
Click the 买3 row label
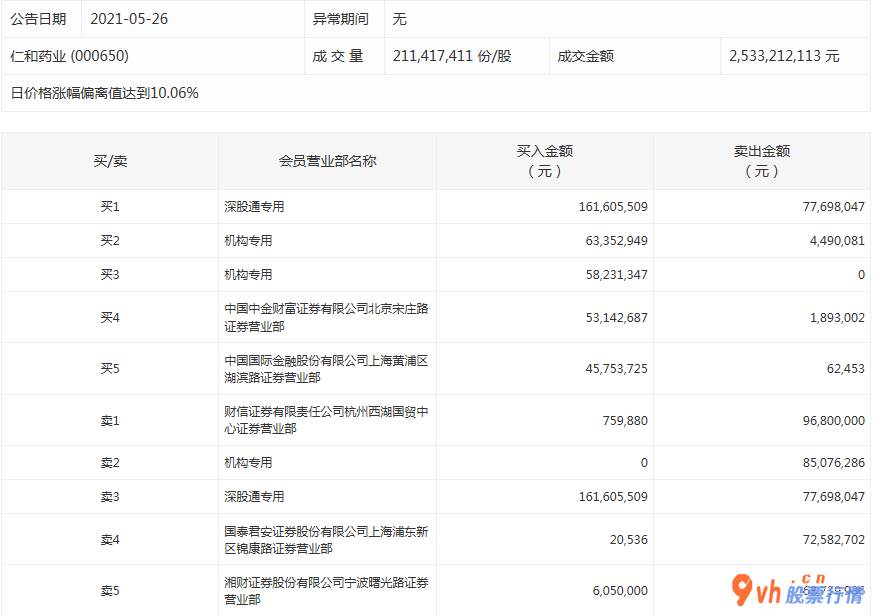click(110, 275)
